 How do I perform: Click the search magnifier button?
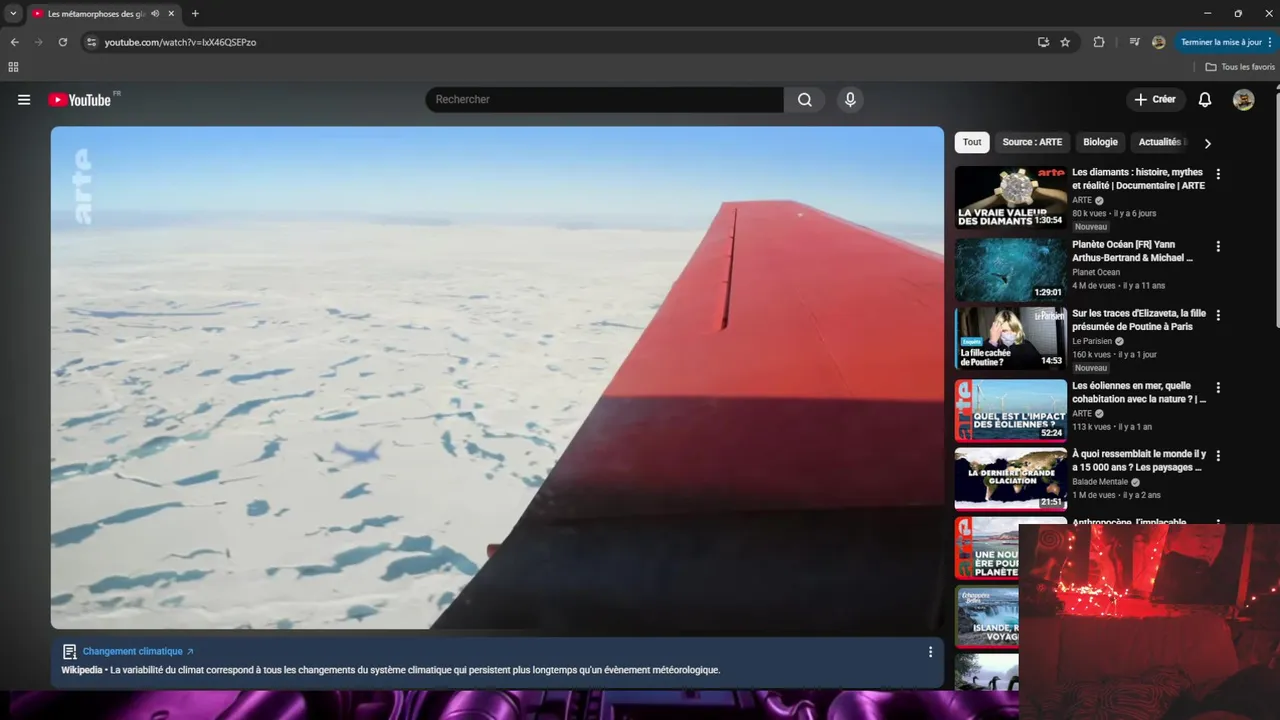tap(805, 99)
